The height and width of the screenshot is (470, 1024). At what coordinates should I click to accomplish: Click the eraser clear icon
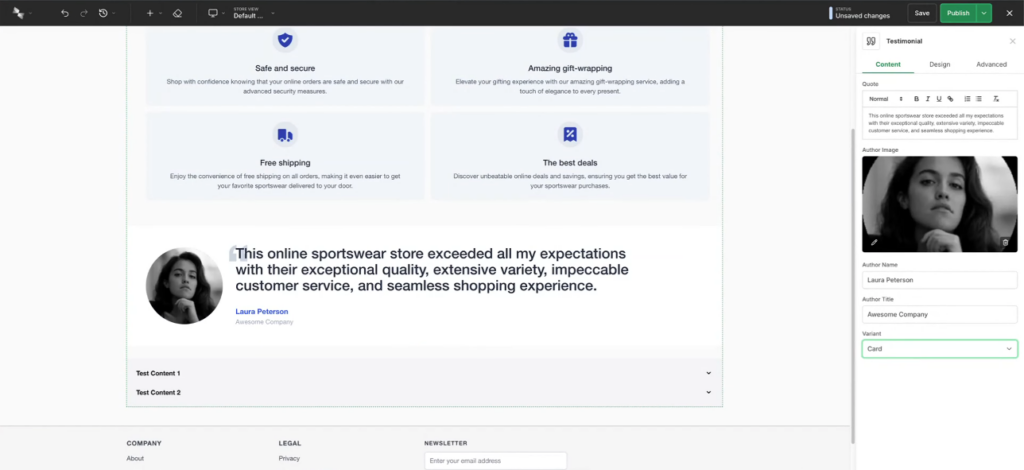point(177,13)
